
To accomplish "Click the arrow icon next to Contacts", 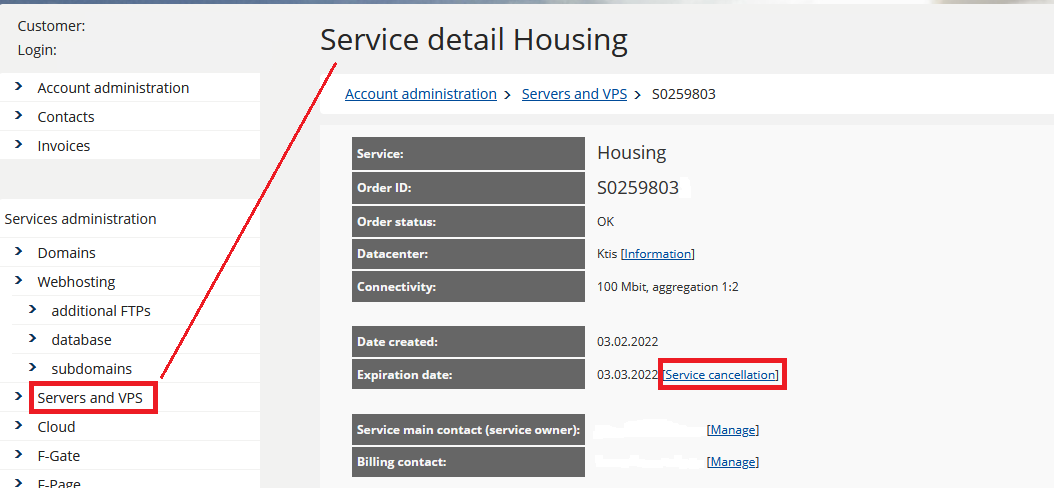I will pyautogui.click(x=18, y=116).
